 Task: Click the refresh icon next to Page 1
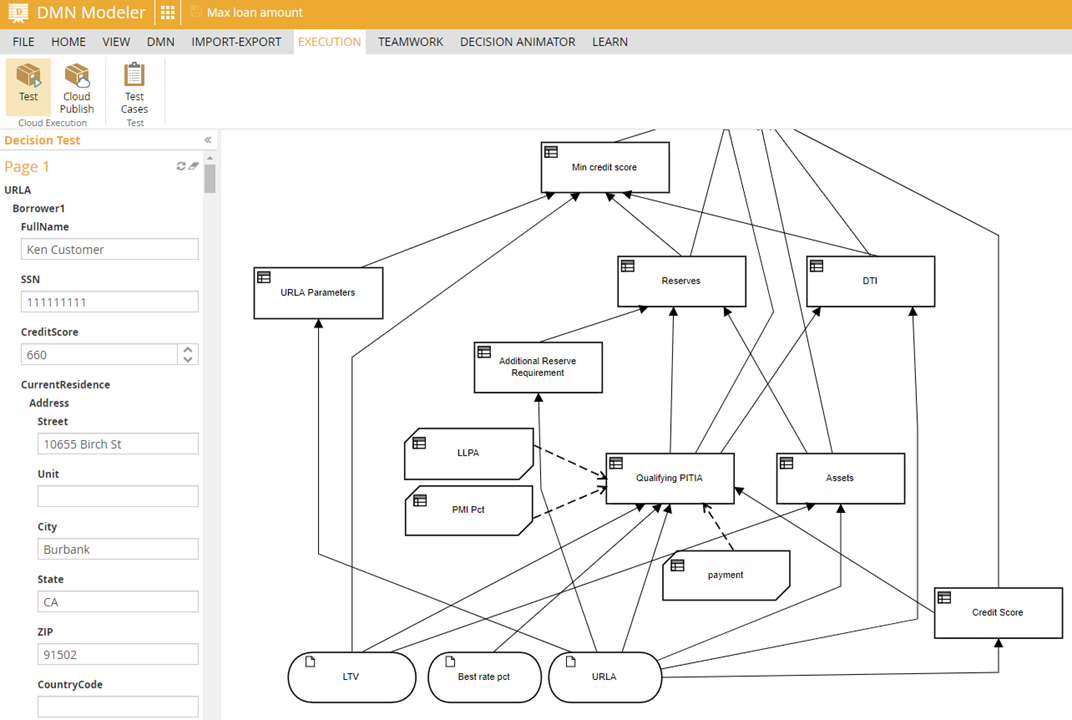[181, 166]
